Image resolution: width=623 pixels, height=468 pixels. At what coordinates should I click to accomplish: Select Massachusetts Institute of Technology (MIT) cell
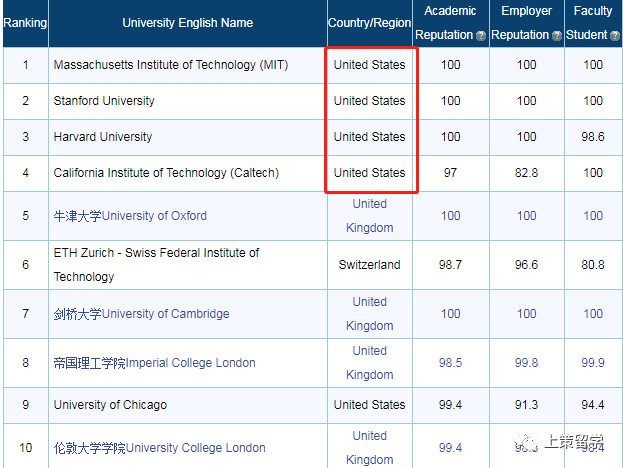coord(188,65)
